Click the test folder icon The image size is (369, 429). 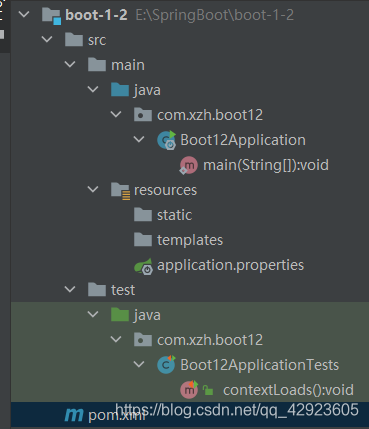97,290
